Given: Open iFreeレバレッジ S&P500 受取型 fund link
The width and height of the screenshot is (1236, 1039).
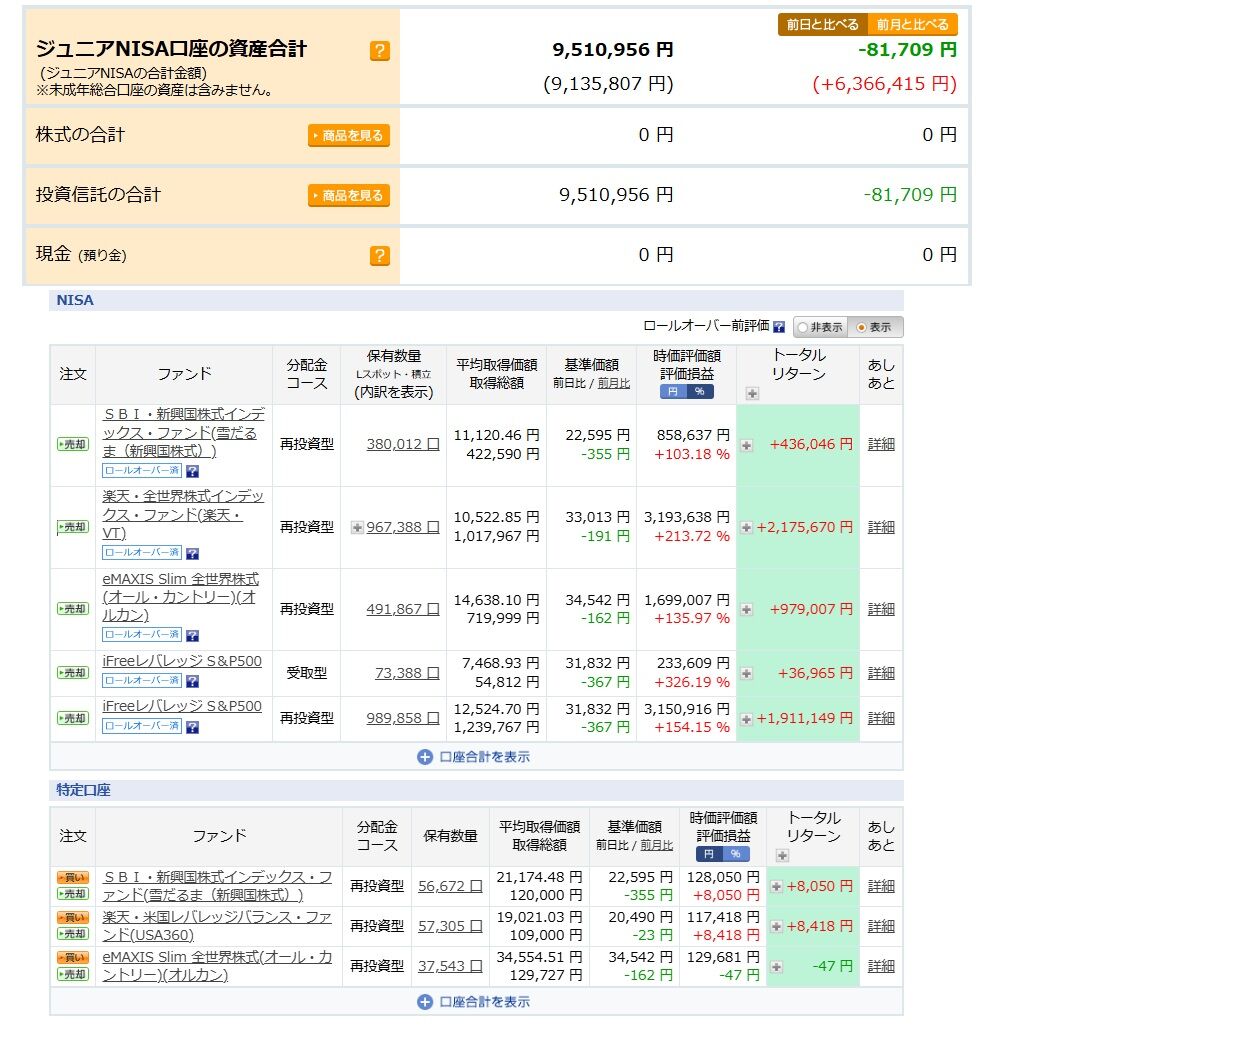Looking at the screenshot, I should click(x=182, y=661).
